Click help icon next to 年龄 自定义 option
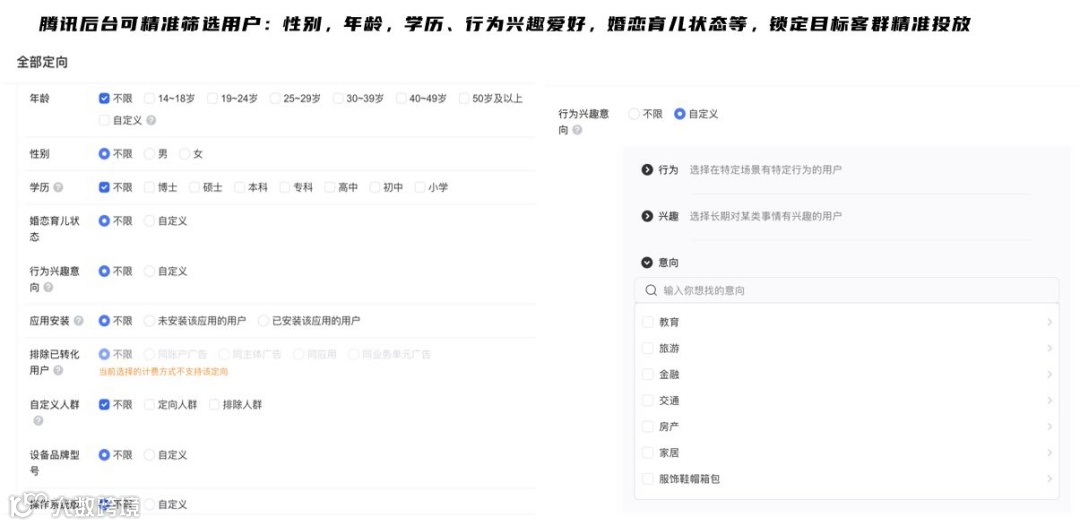Image resolution: width=1080 pixels, height=526 pixels. pyautogui.click(x=151, y=120)
